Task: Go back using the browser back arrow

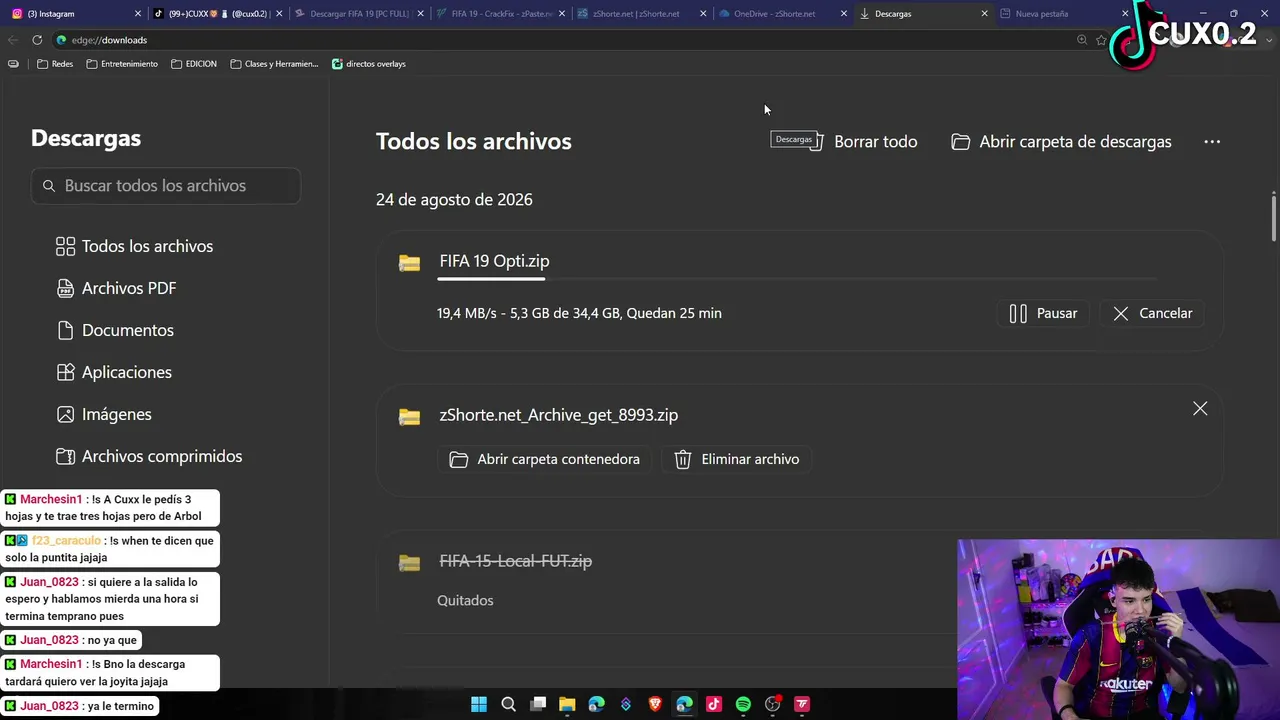Action: [13, 40]
